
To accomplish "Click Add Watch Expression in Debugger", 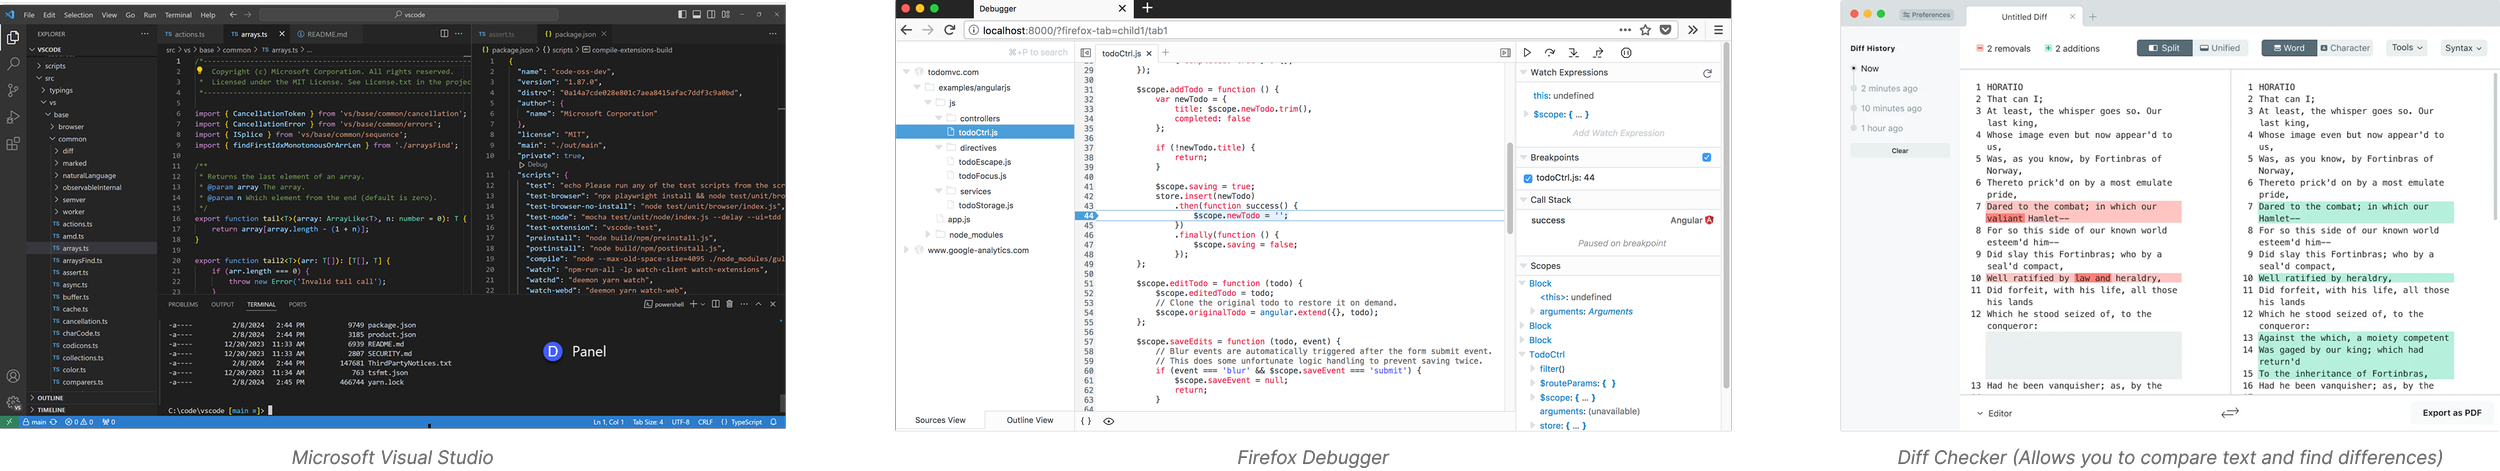I will pyautogui.click(x=1618, y=133).
